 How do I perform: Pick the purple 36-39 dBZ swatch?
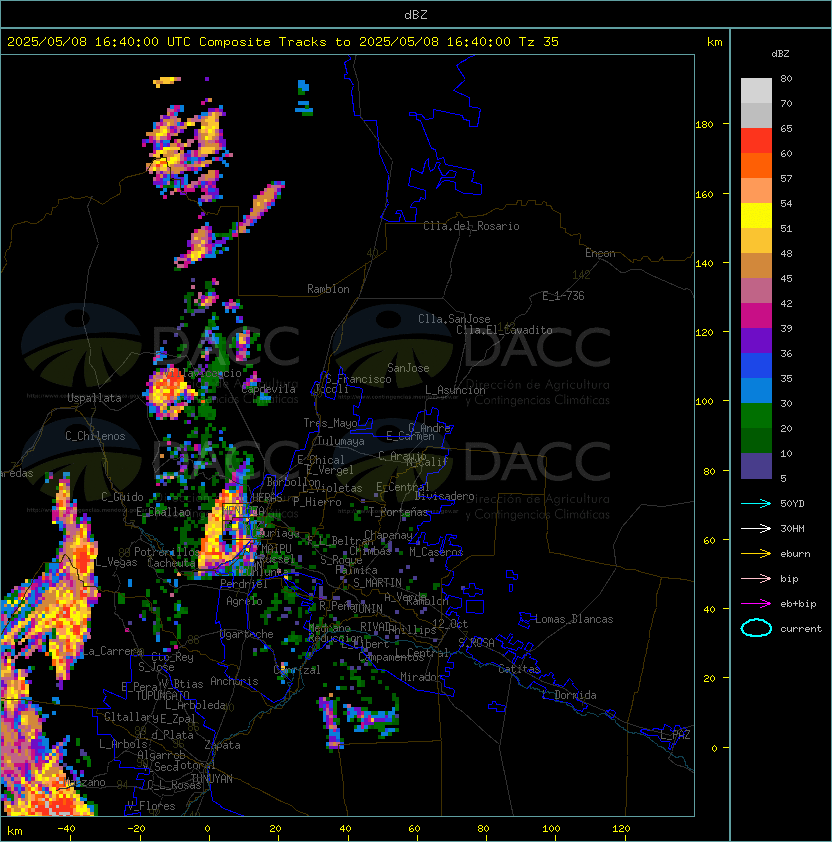(756, 340)
